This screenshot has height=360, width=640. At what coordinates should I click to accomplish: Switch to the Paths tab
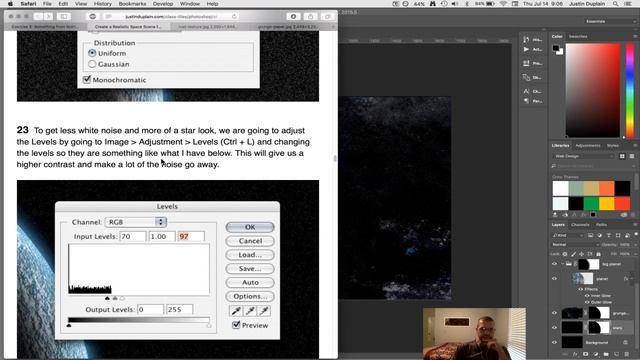(x=601, y=225)
